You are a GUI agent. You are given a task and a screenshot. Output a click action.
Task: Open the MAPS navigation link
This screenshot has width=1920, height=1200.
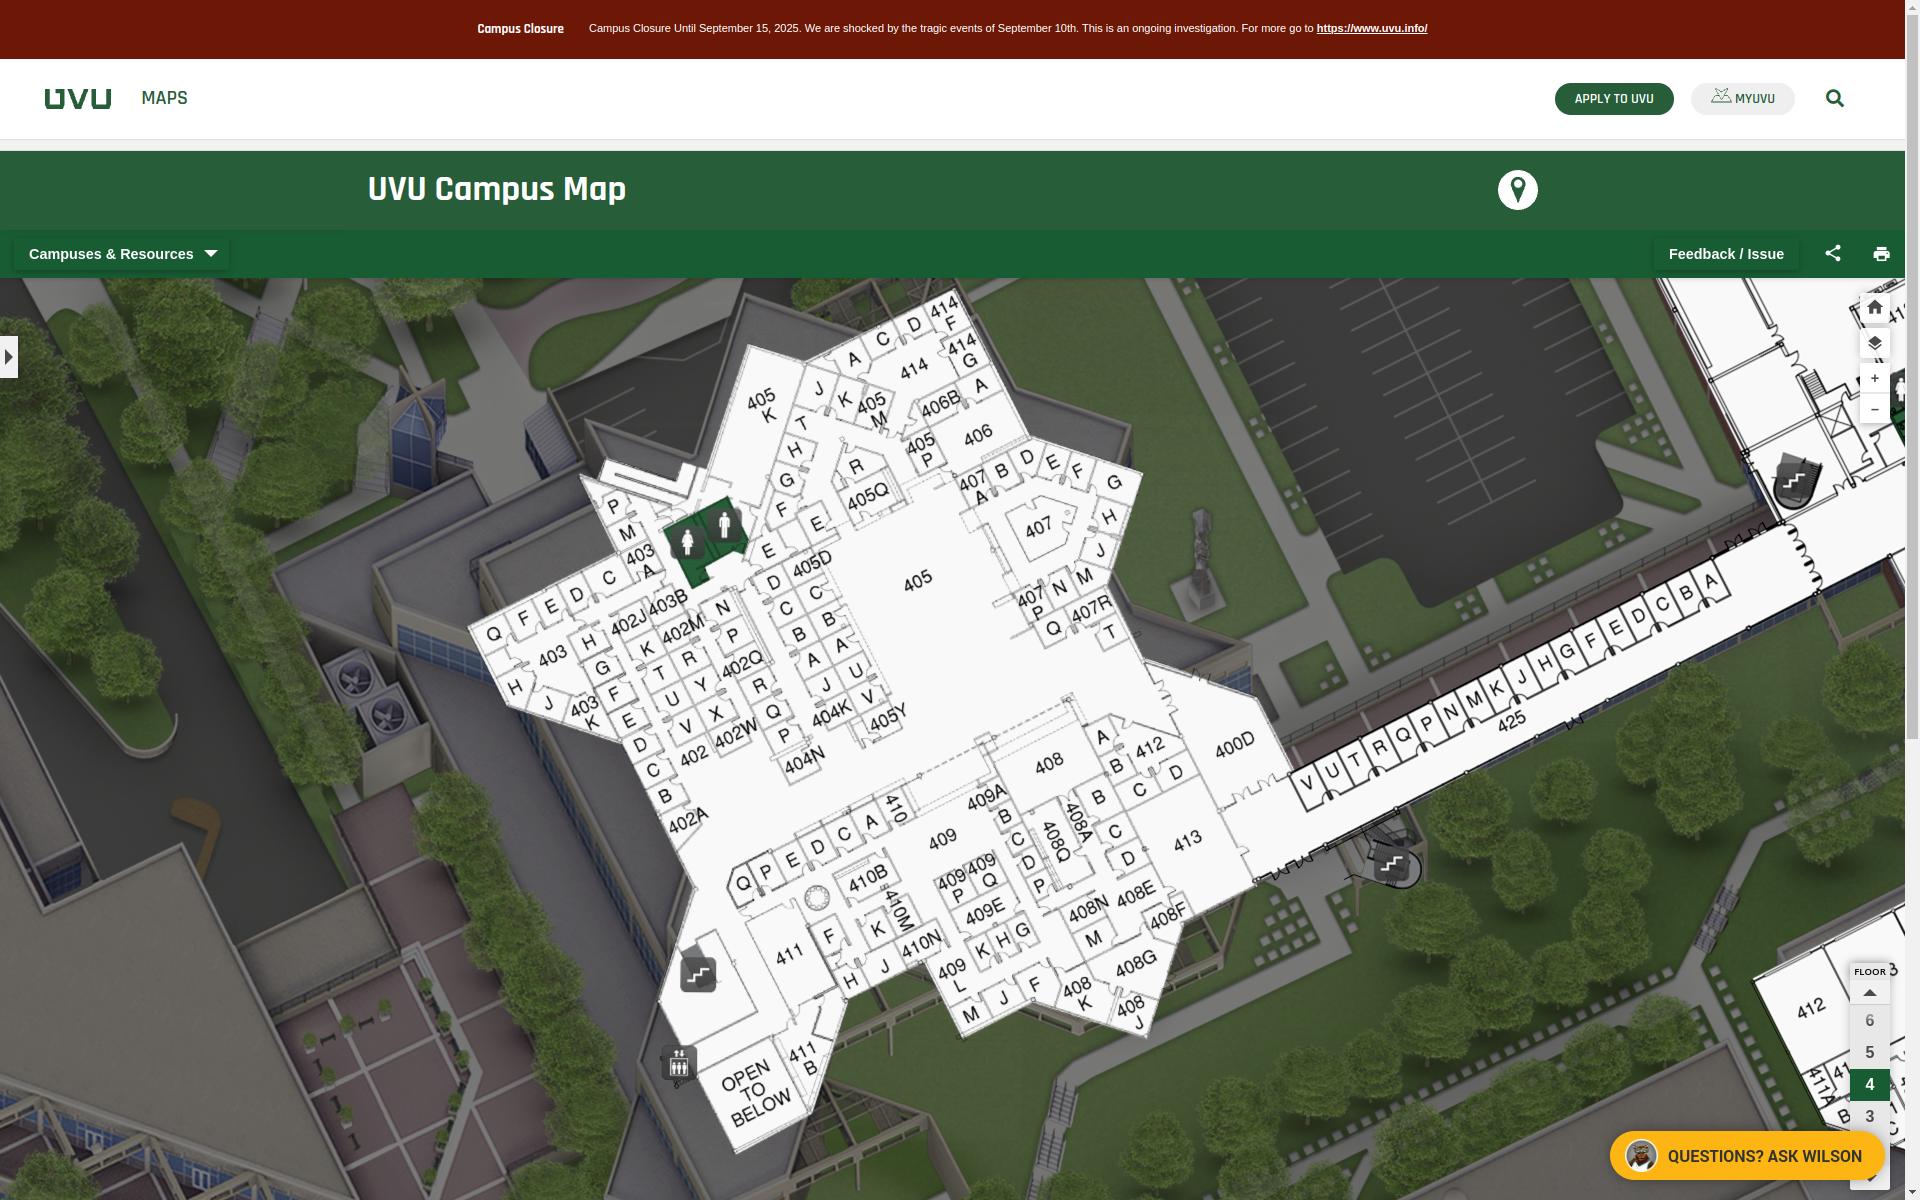(164, 98)
